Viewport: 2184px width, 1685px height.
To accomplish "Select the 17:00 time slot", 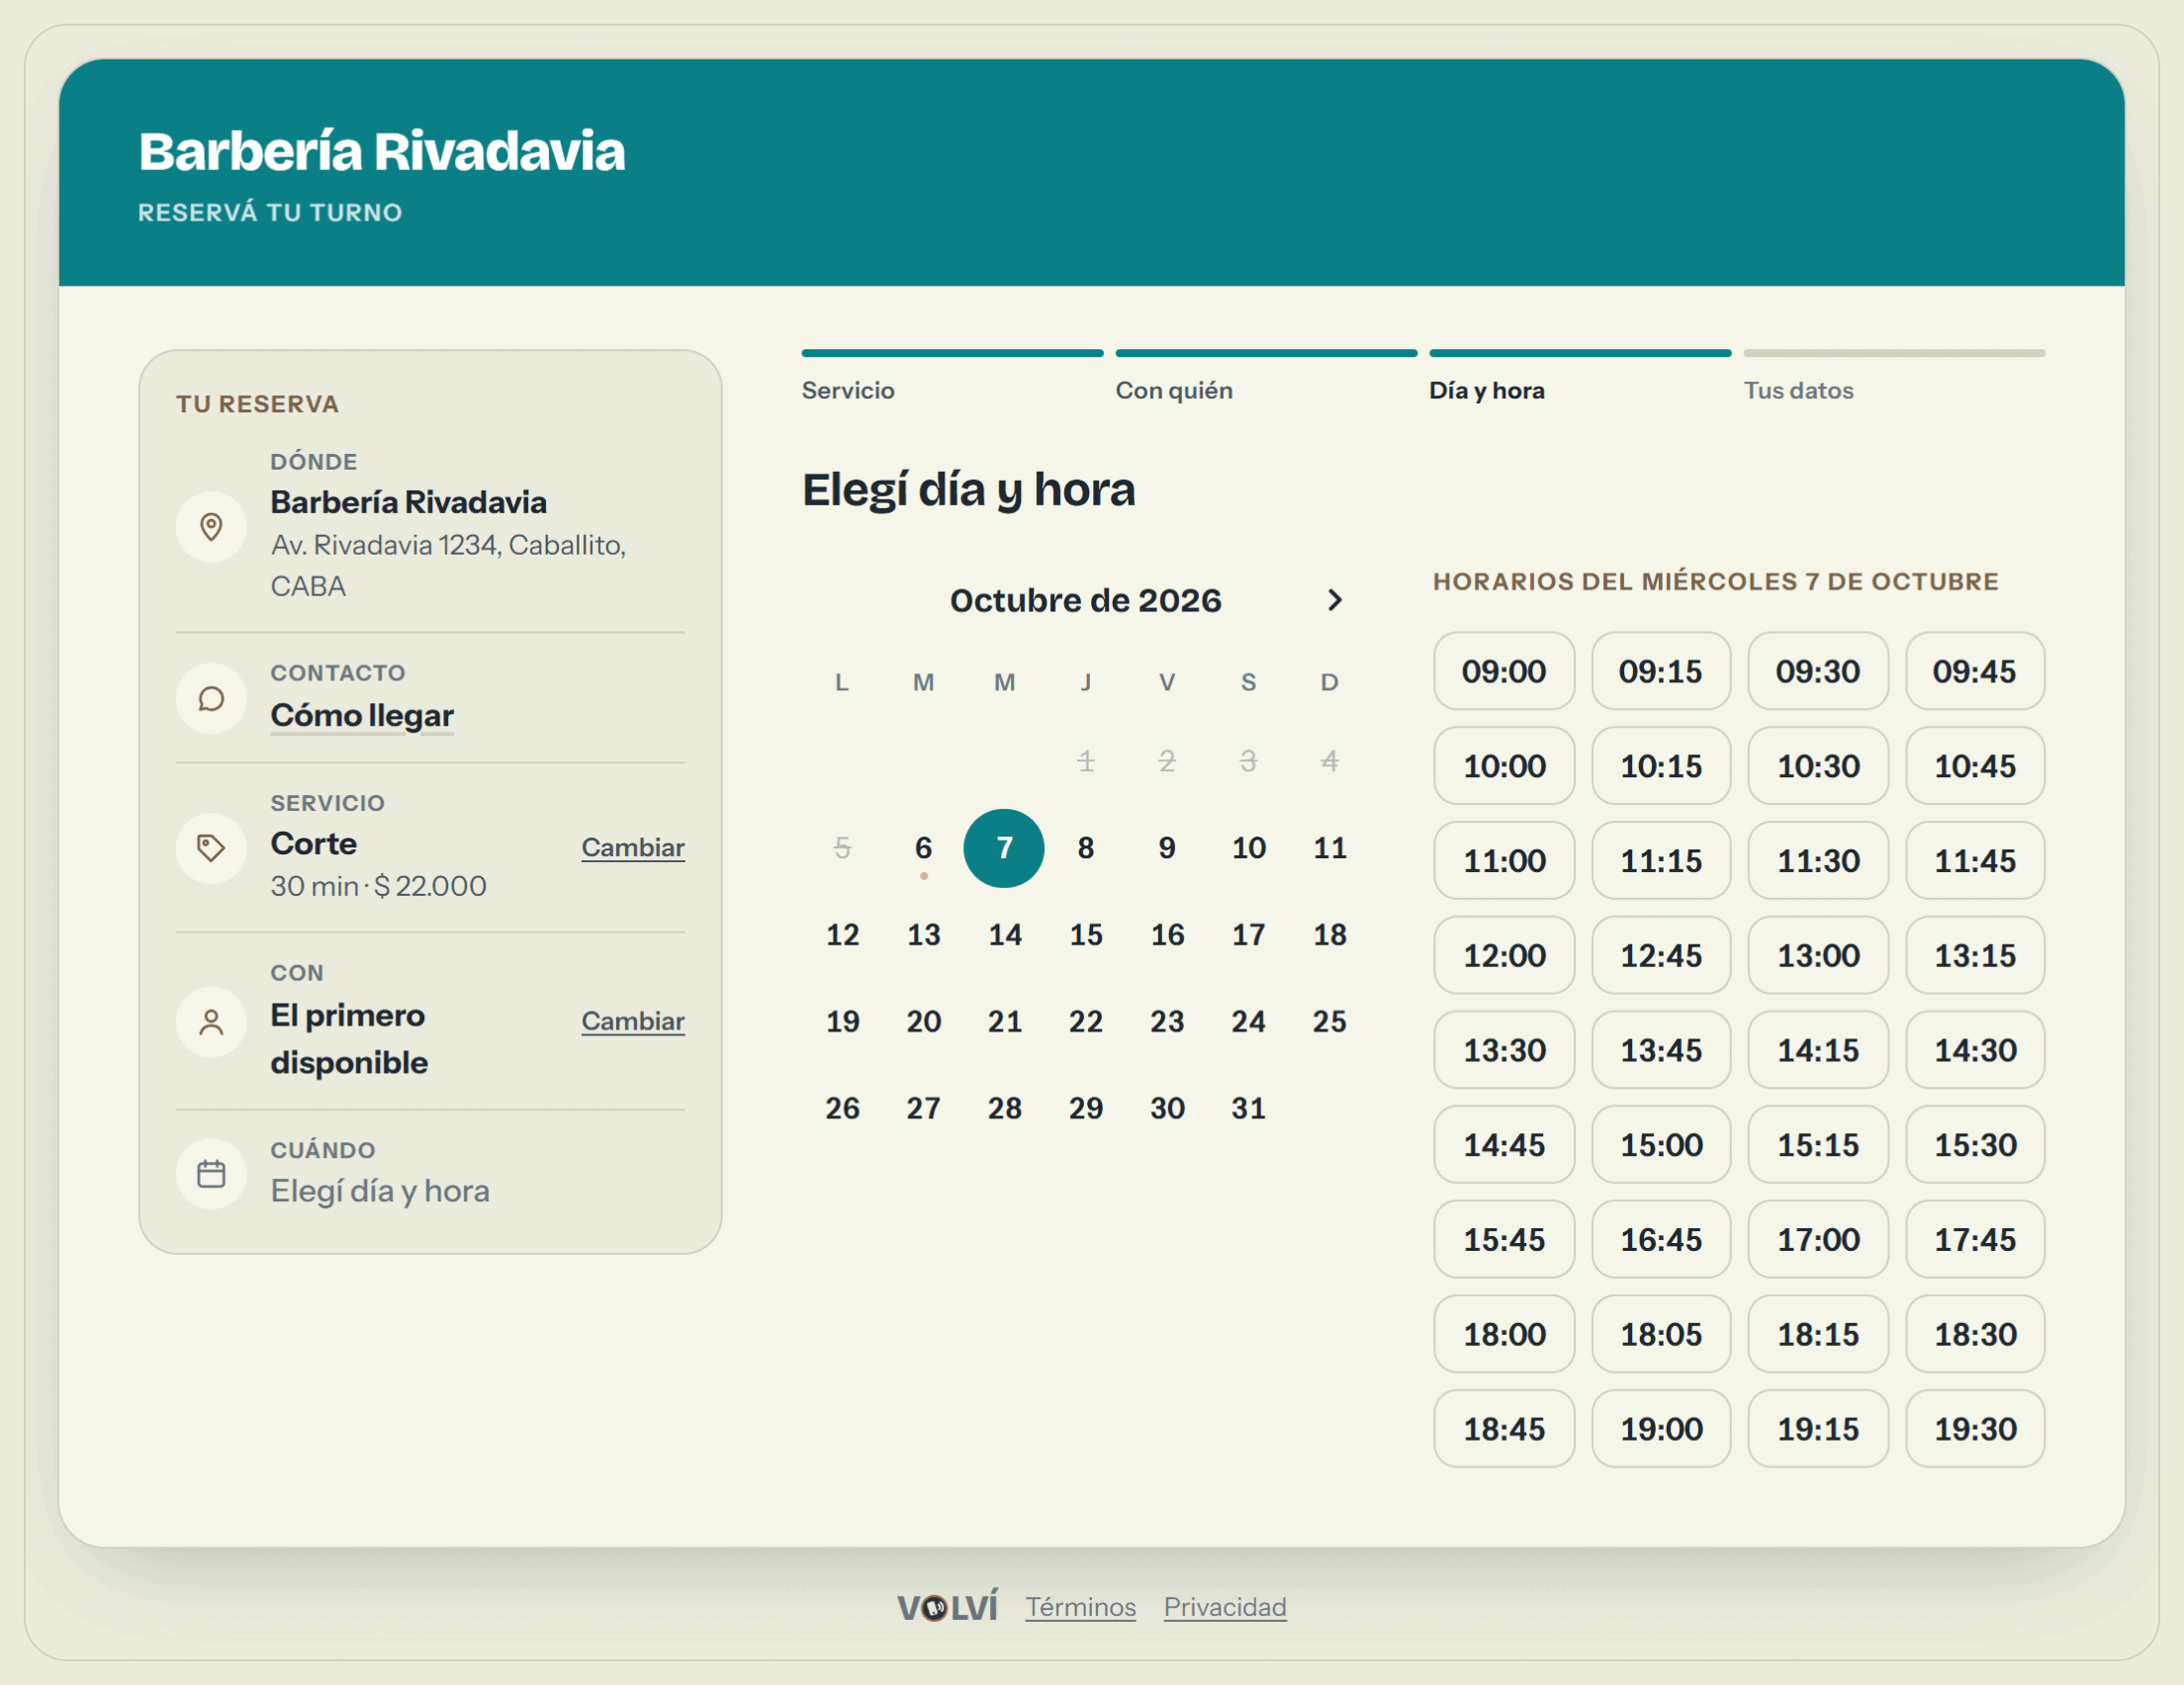I will tap(1818, 1240).
